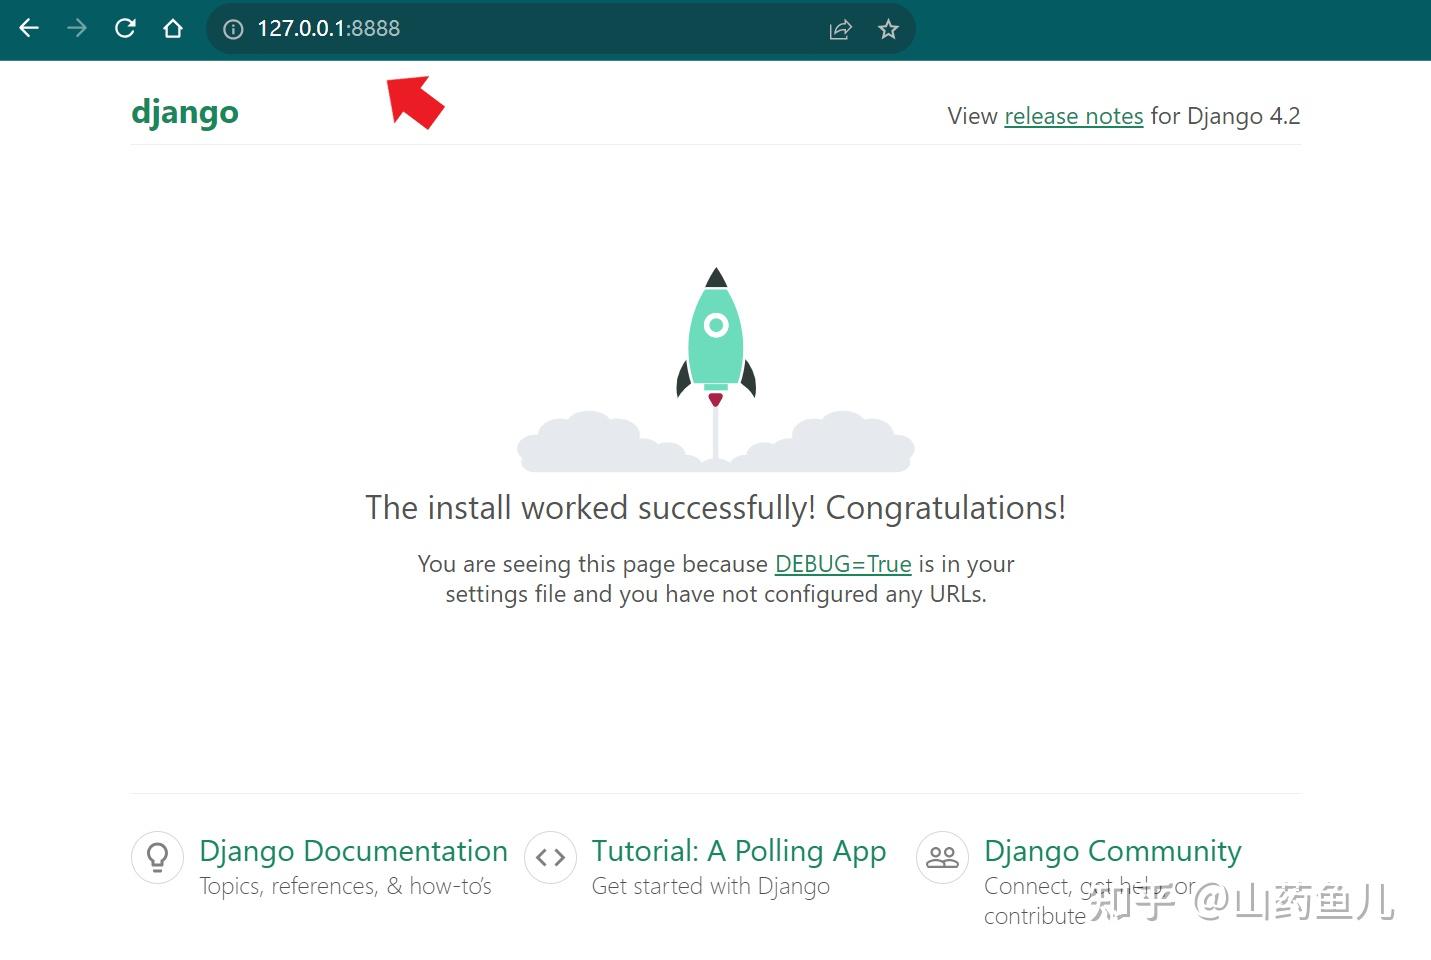Click the people icon beside Django Community
1431x960 pixels.
click(941, 857)
